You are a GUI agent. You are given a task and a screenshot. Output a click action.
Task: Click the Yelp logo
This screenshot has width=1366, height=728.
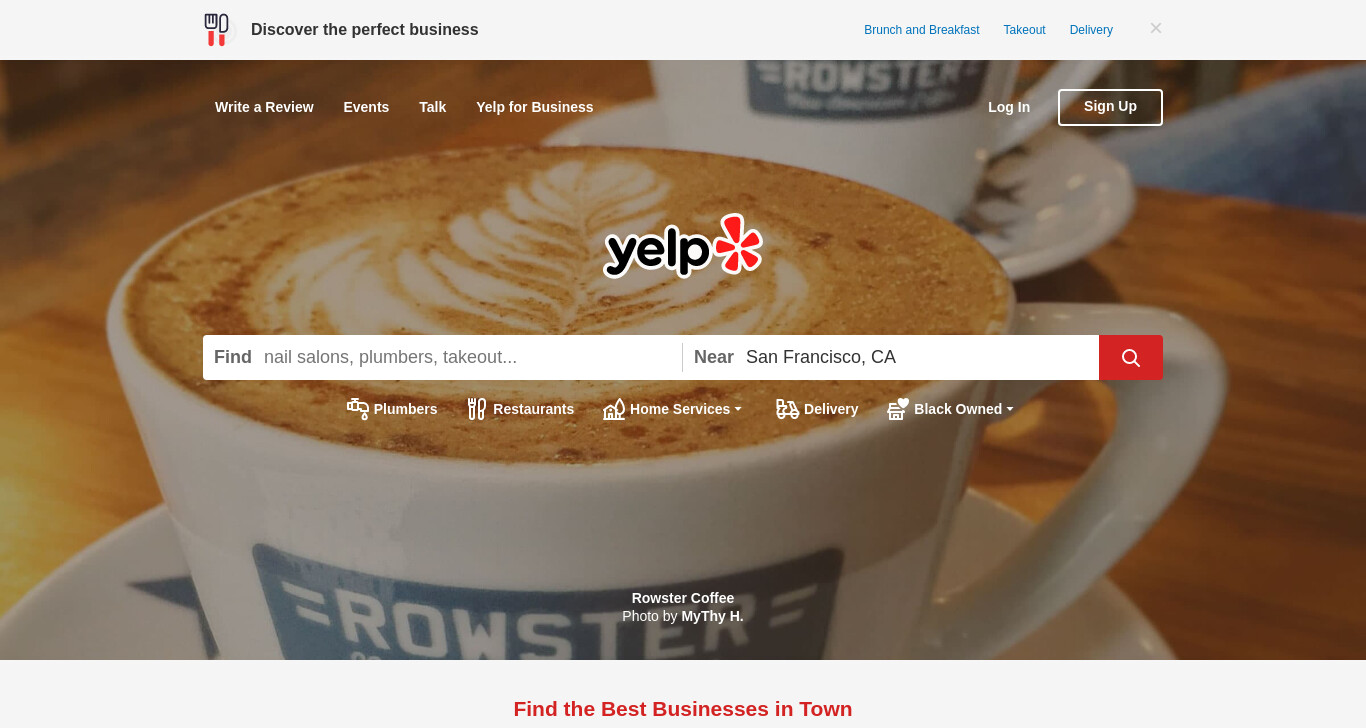[x=683, y=246]
